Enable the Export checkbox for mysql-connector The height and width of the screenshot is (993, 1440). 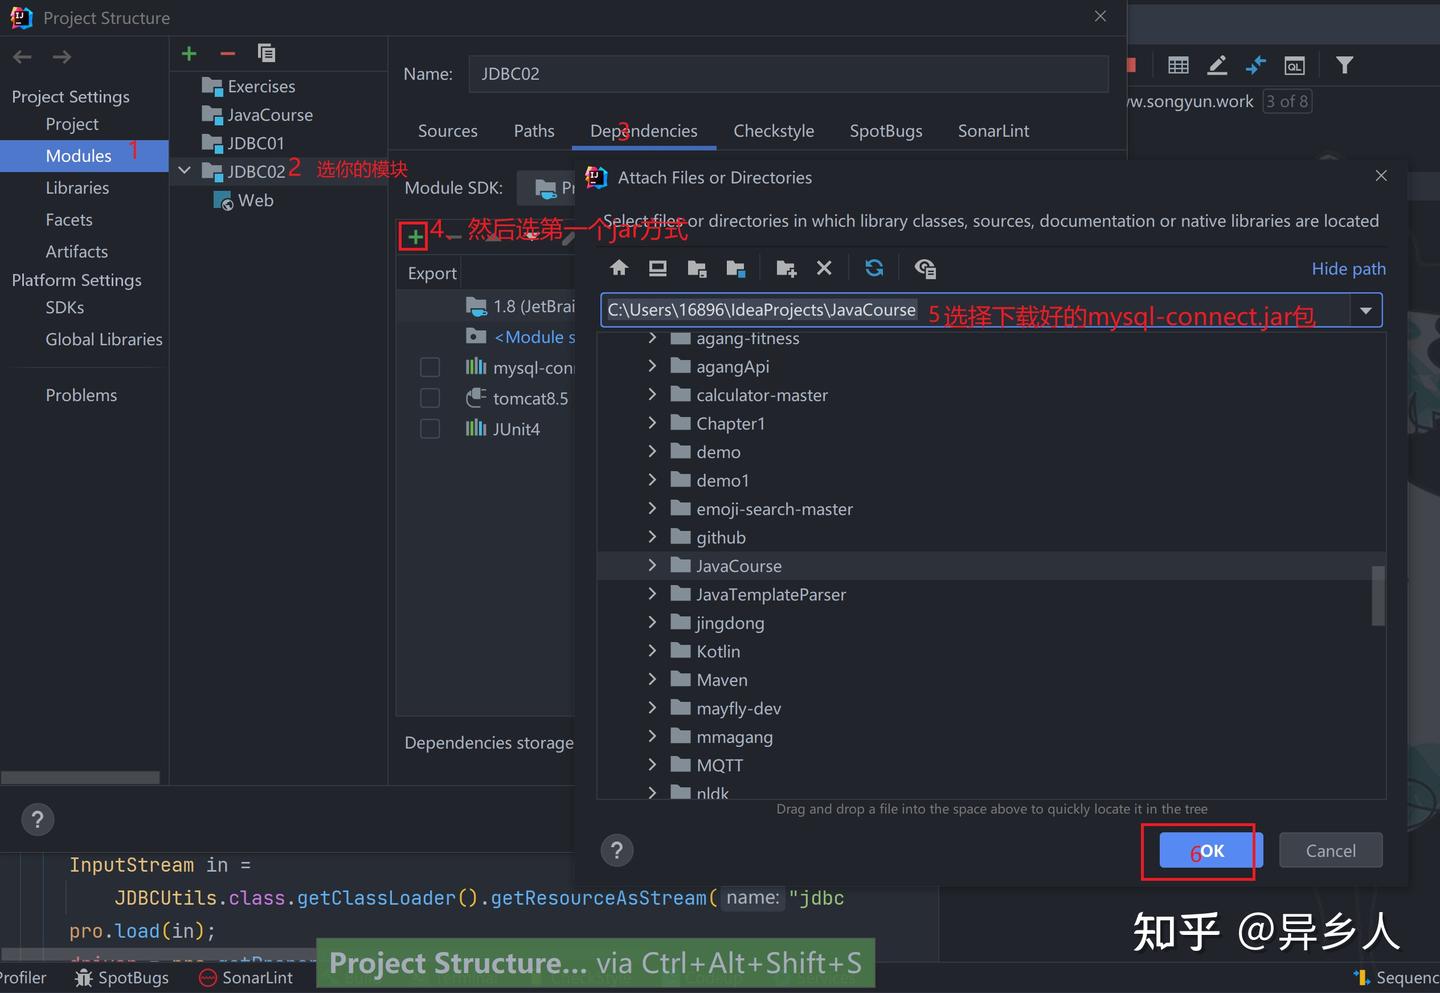click(x=430, y=367)
